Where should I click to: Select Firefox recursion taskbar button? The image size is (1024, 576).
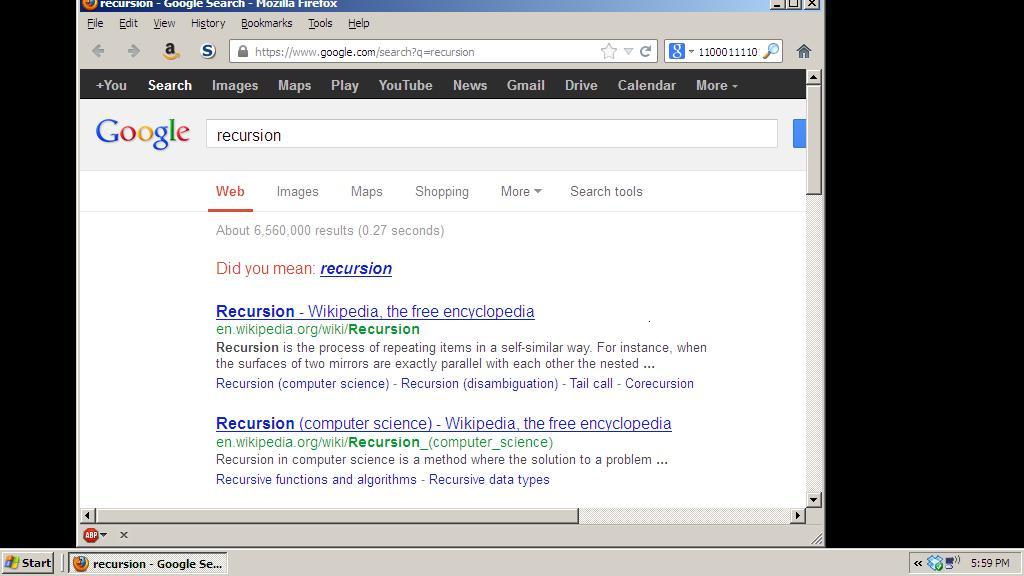[x=148, y=563]
